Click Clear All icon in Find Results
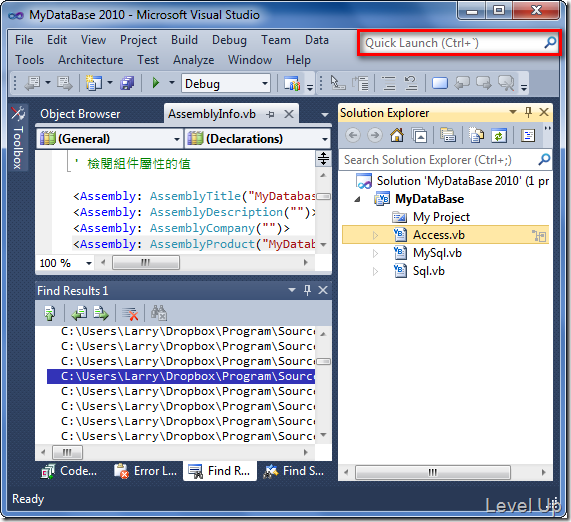 (130, 313)
